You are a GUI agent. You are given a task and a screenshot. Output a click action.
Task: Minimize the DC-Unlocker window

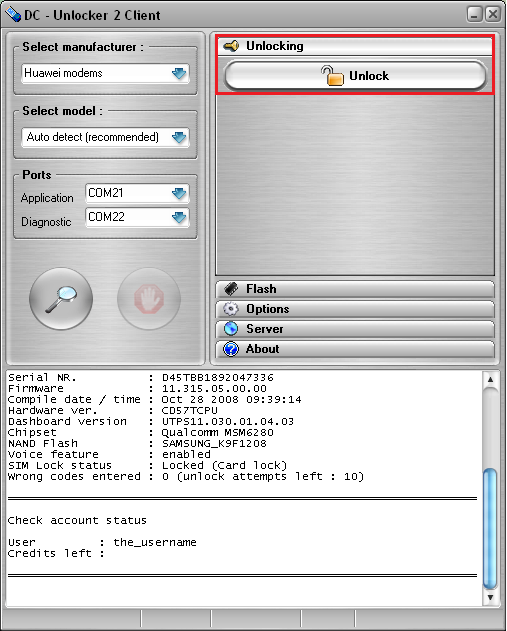coord(475,15)
